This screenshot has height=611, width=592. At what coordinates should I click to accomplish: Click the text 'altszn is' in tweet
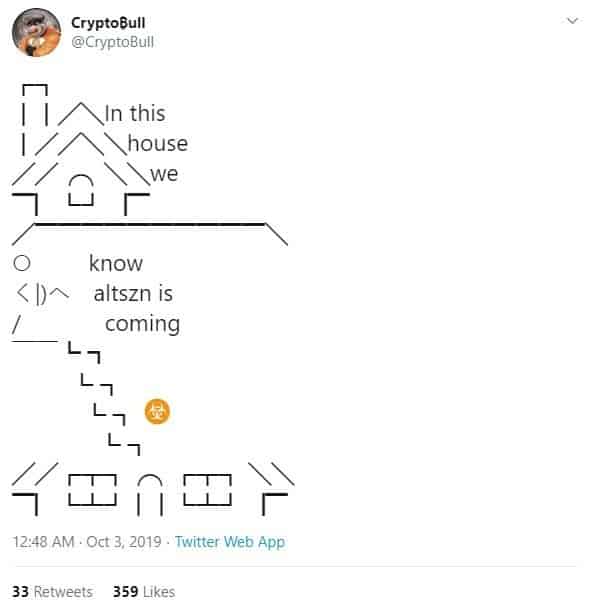tap(133, 293)
